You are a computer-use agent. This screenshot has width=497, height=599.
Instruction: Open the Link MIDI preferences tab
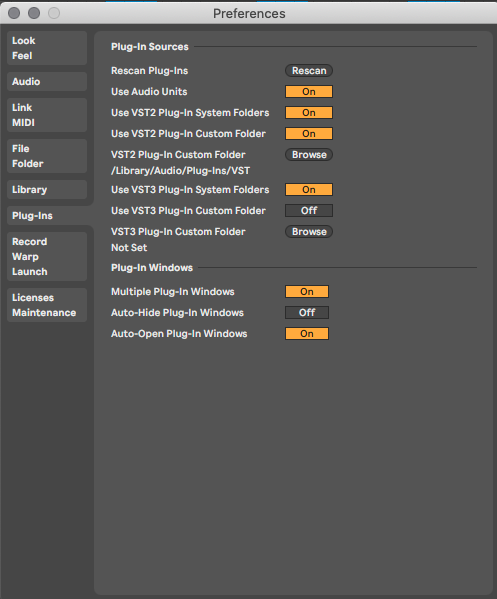click(x=47, y=115)
